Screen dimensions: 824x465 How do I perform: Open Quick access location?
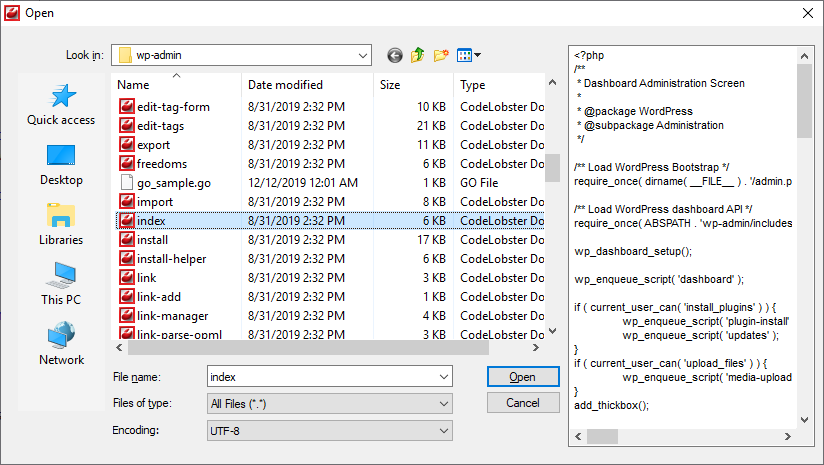61,105
